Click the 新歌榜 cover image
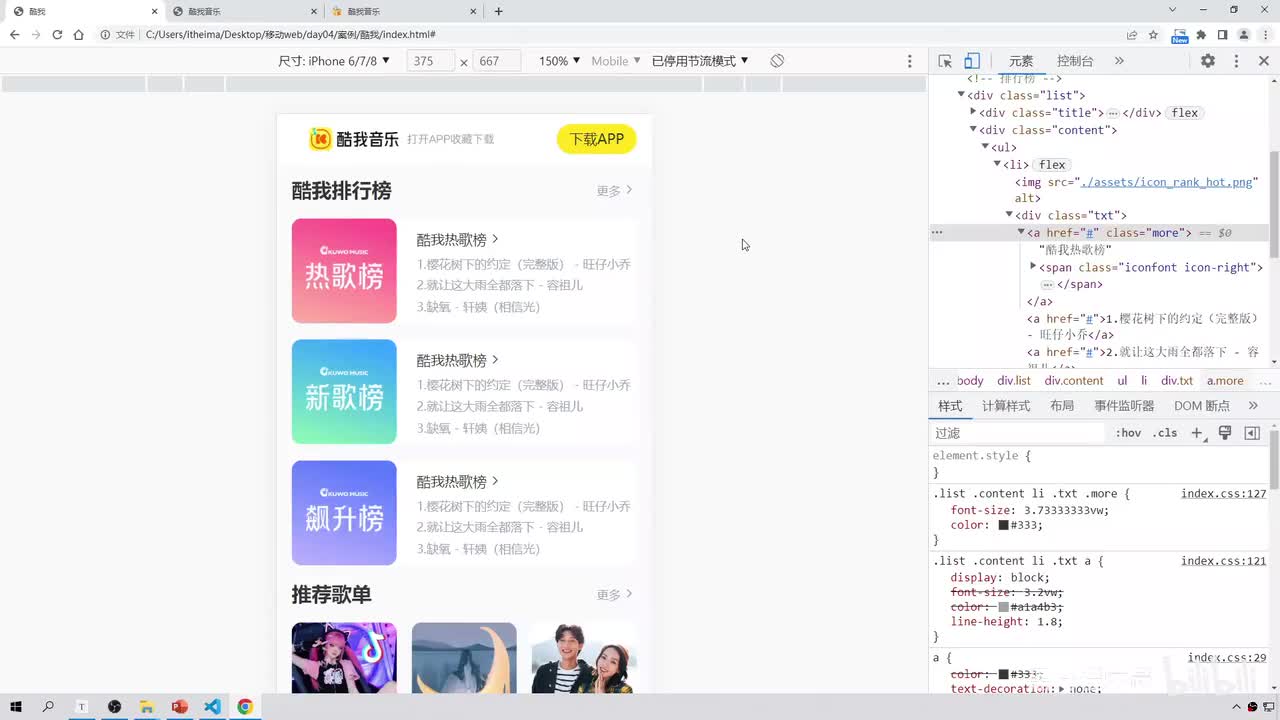 [x=344, y=392]
